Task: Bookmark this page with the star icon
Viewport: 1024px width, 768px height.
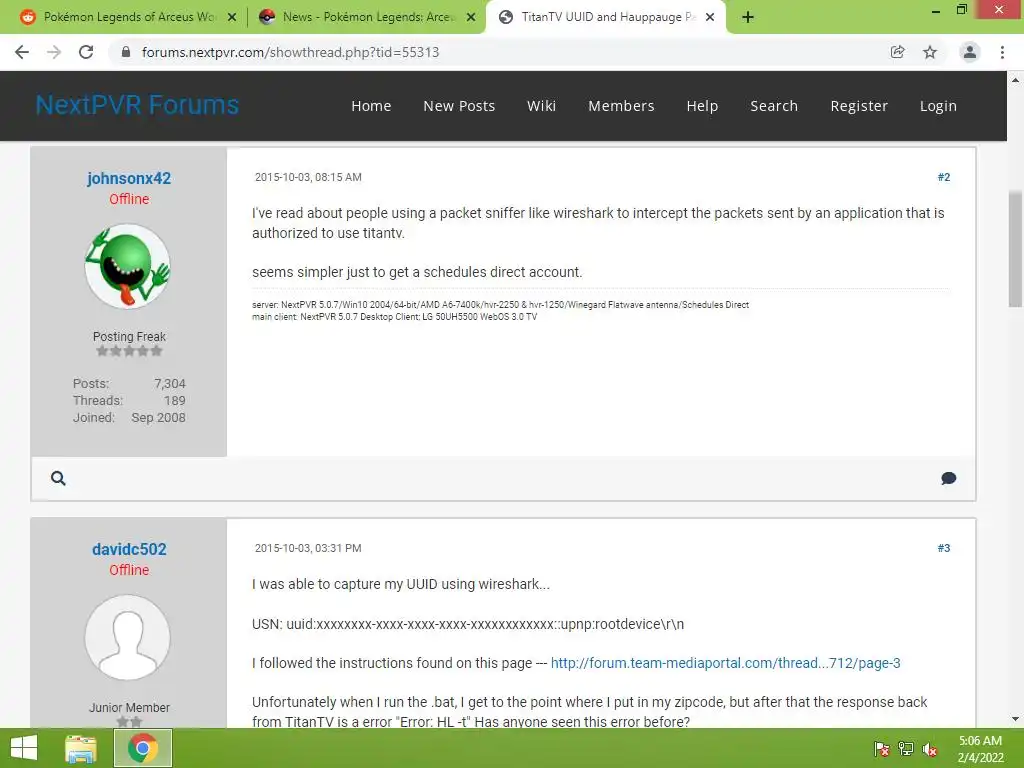Action: click(x=930, y=52)
